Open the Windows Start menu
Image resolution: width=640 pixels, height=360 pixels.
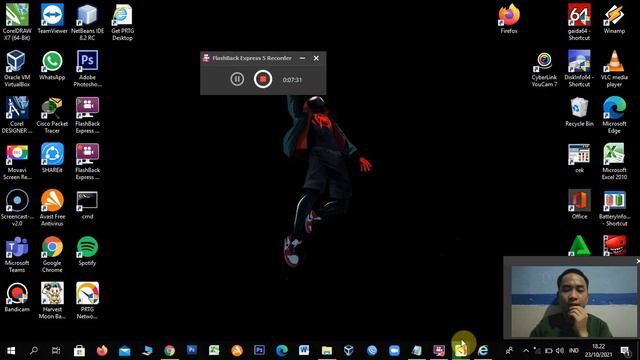click(11, 351)
